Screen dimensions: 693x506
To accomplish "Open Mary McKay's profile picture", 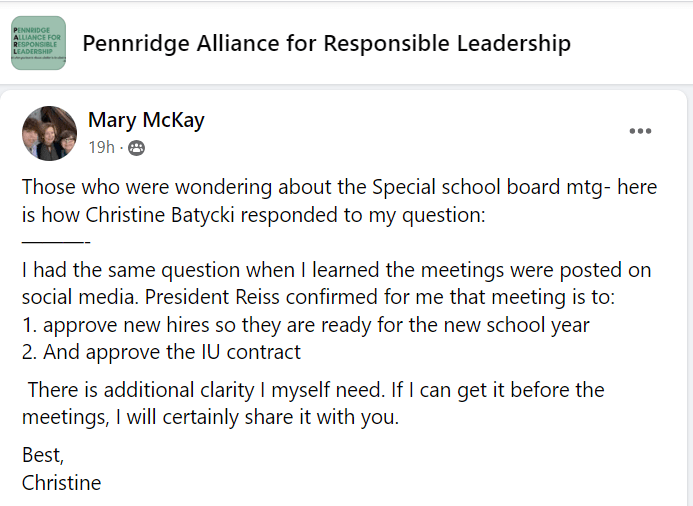I will [49, 133].
